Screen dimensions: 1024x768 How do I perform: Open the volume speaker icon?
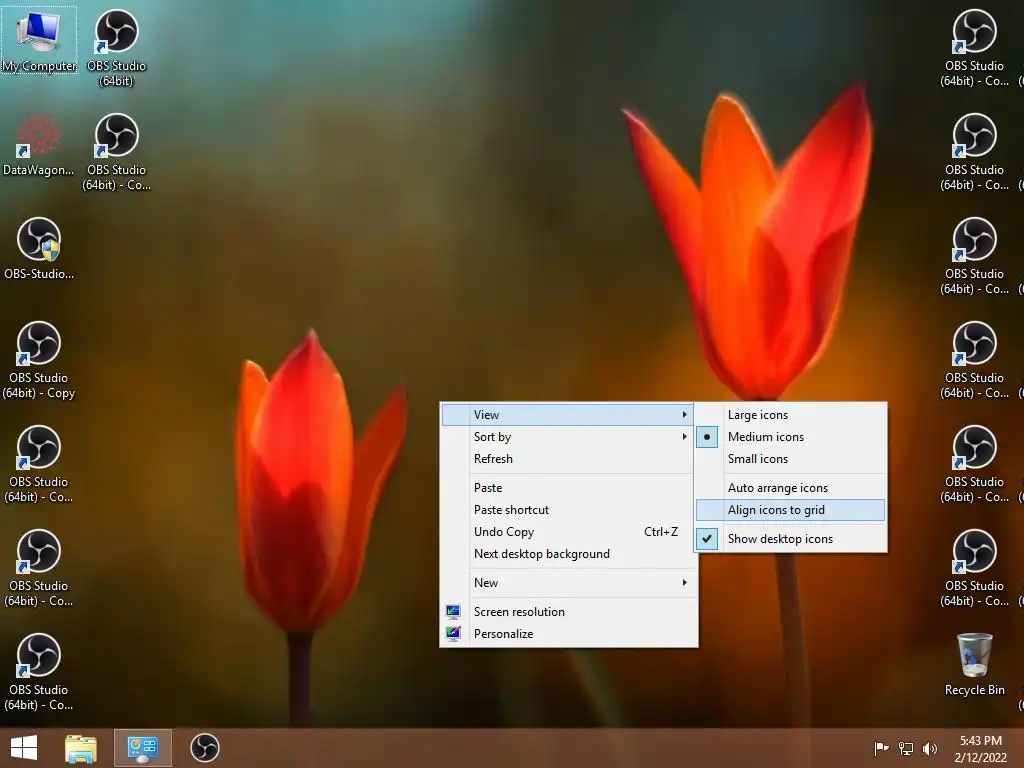click(930, 748)
